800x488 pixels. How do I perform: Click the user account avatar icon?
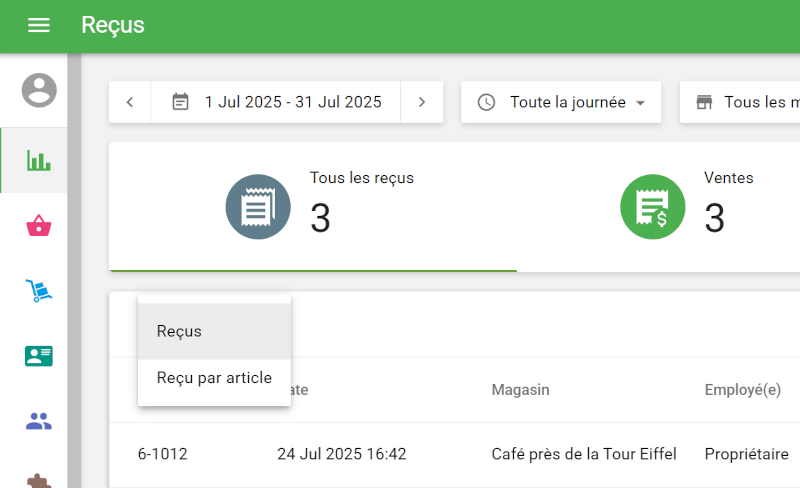point(39,90)
